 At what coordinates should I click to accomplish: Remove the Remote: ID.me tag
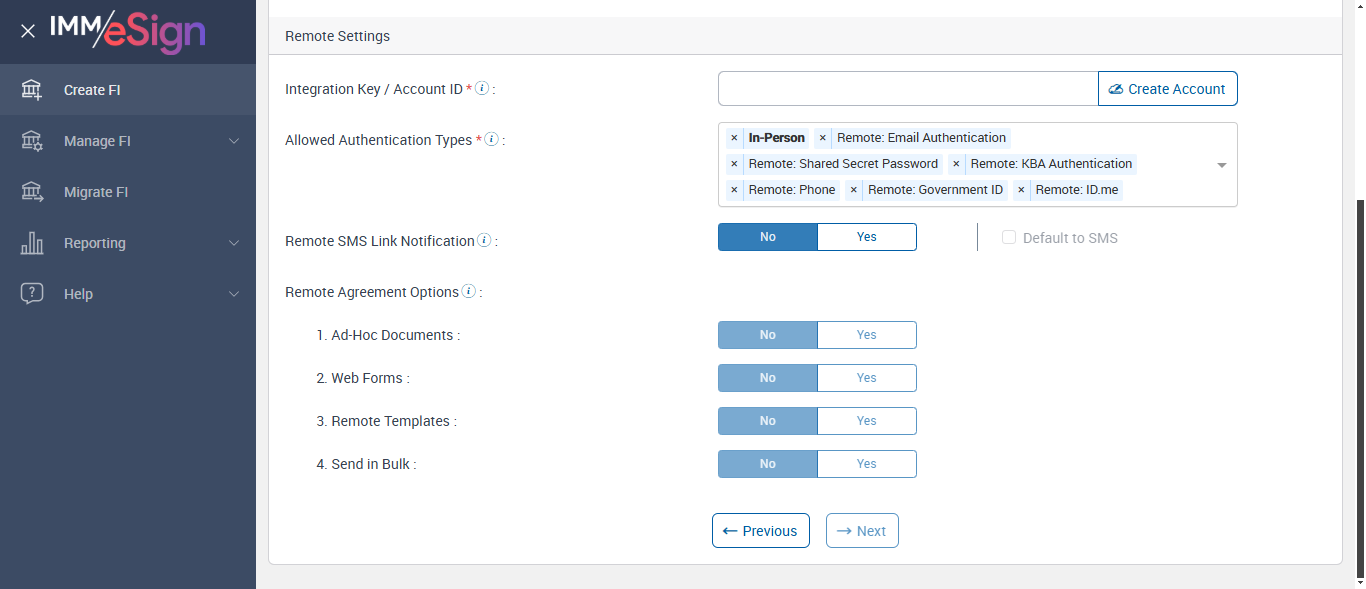click(1021, 190)
